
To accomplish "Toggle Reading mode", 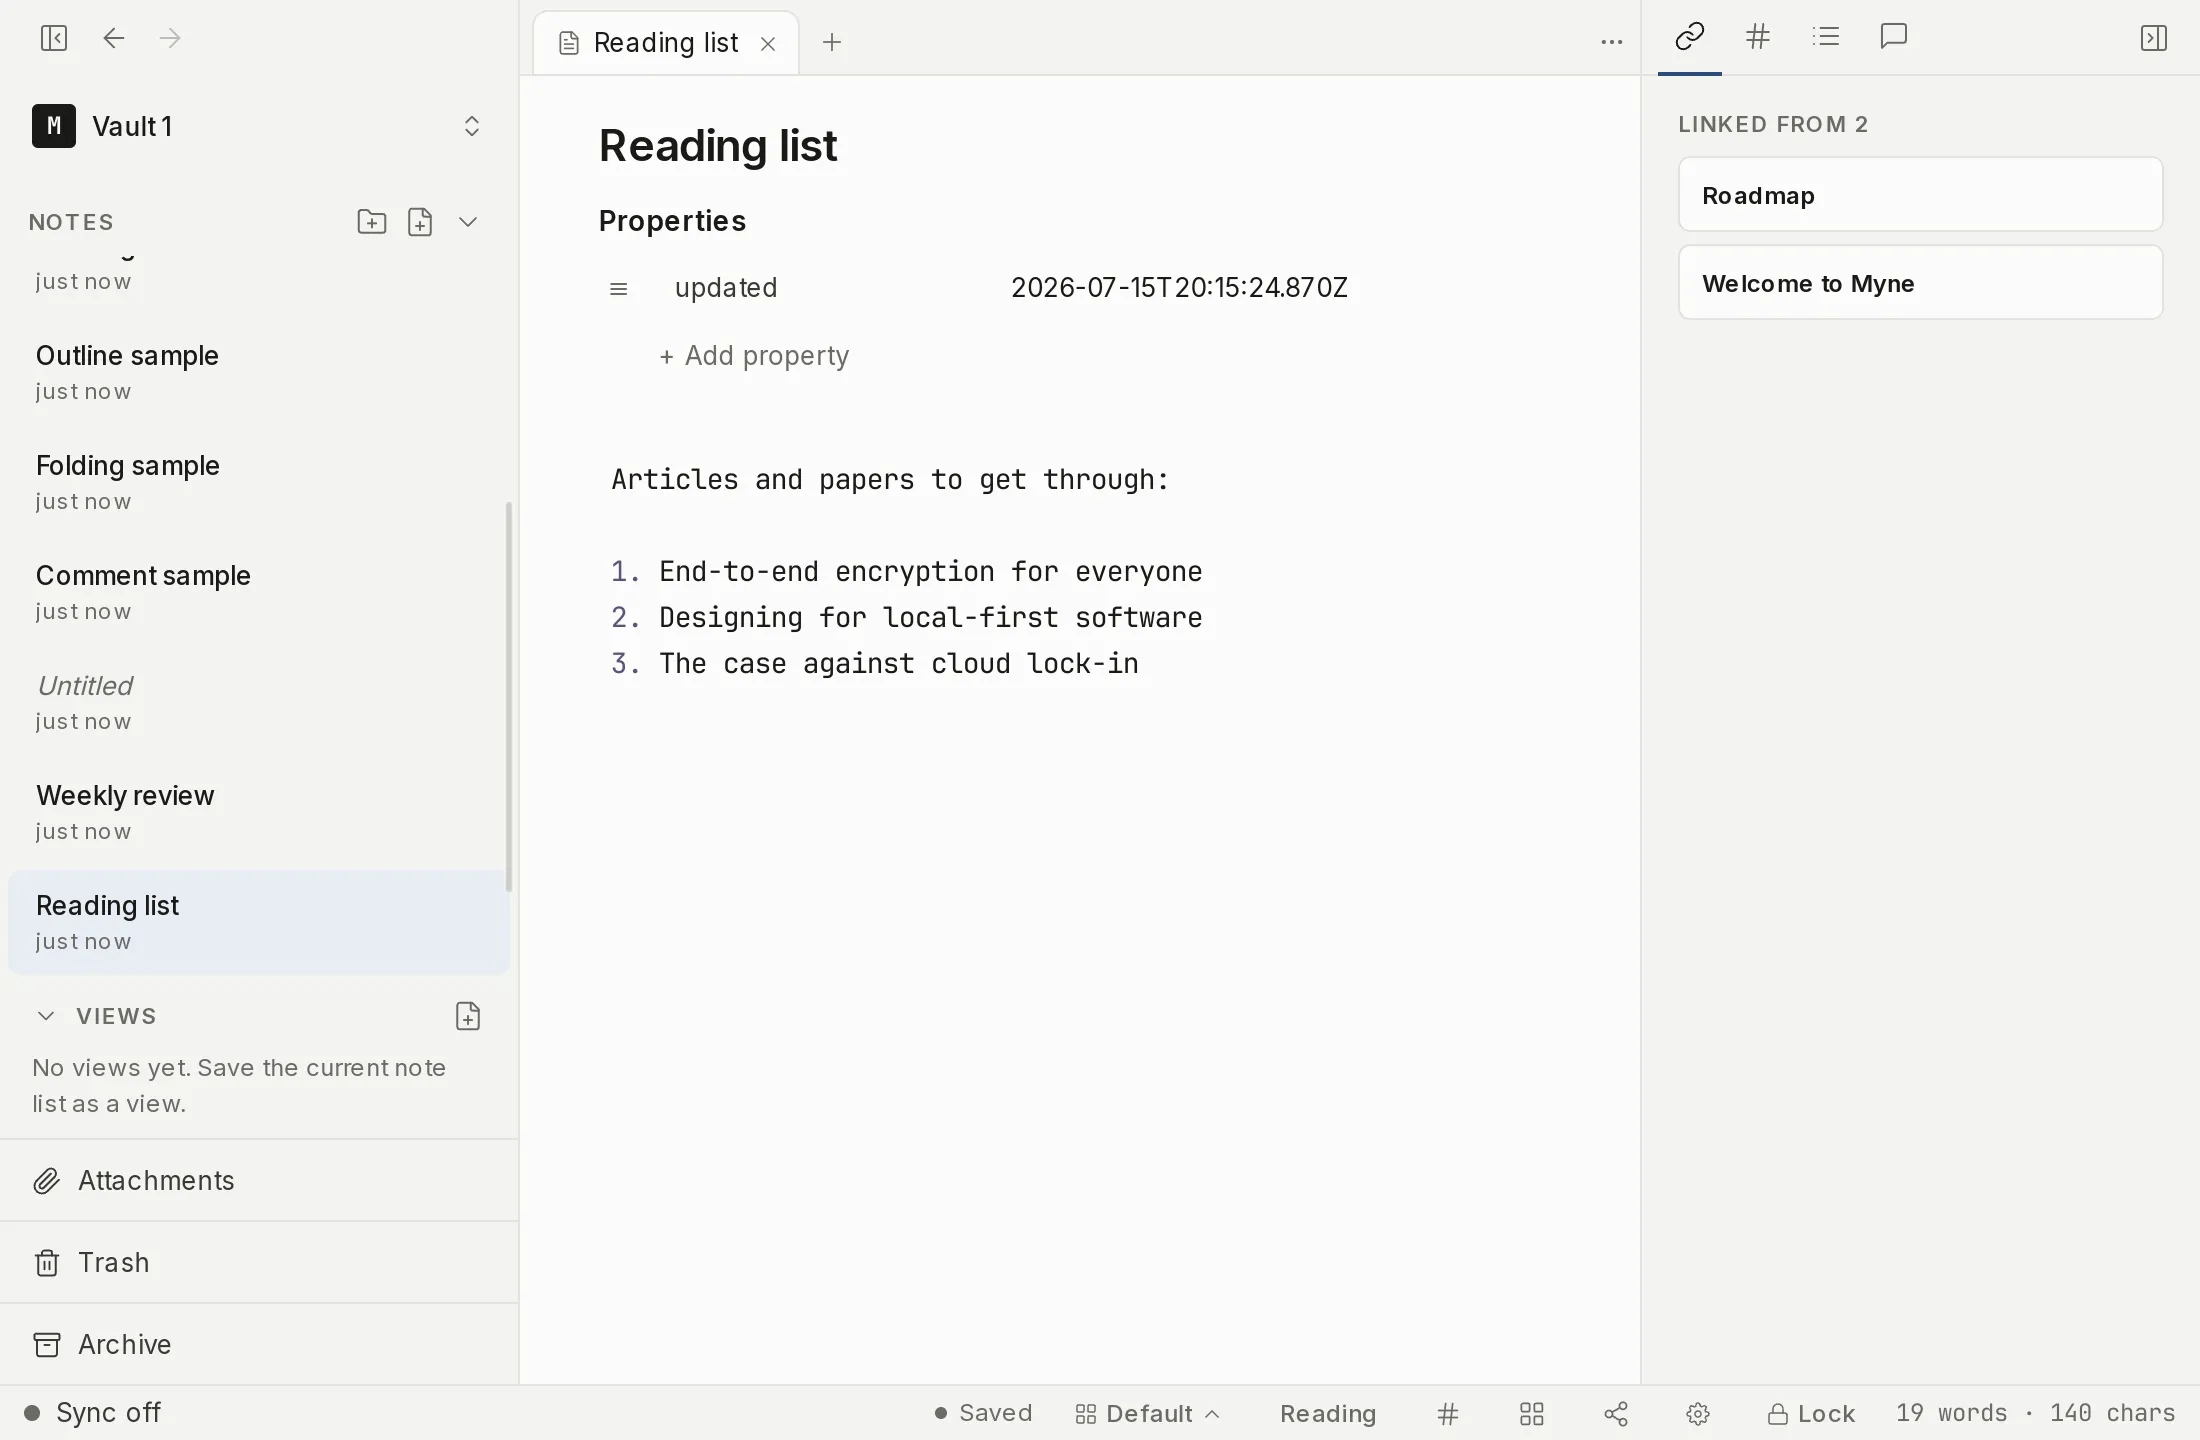I will click(1328, 1414).
